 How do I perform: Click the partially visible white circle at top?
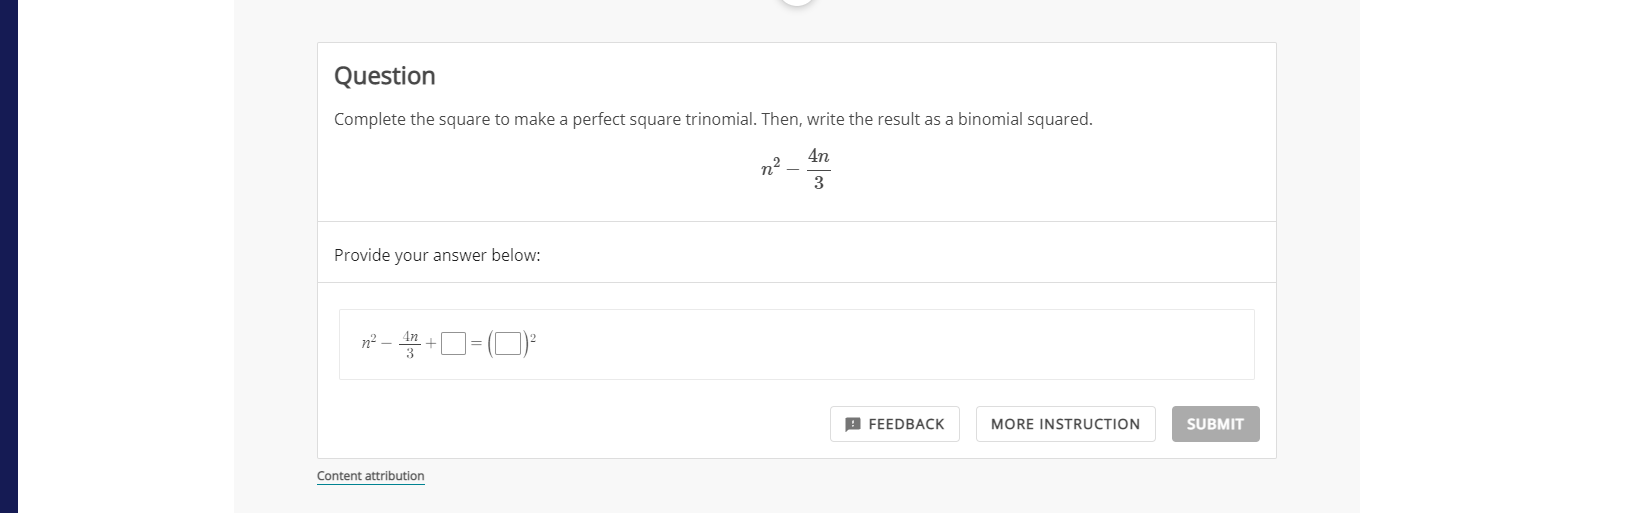(x=797, y=3)
